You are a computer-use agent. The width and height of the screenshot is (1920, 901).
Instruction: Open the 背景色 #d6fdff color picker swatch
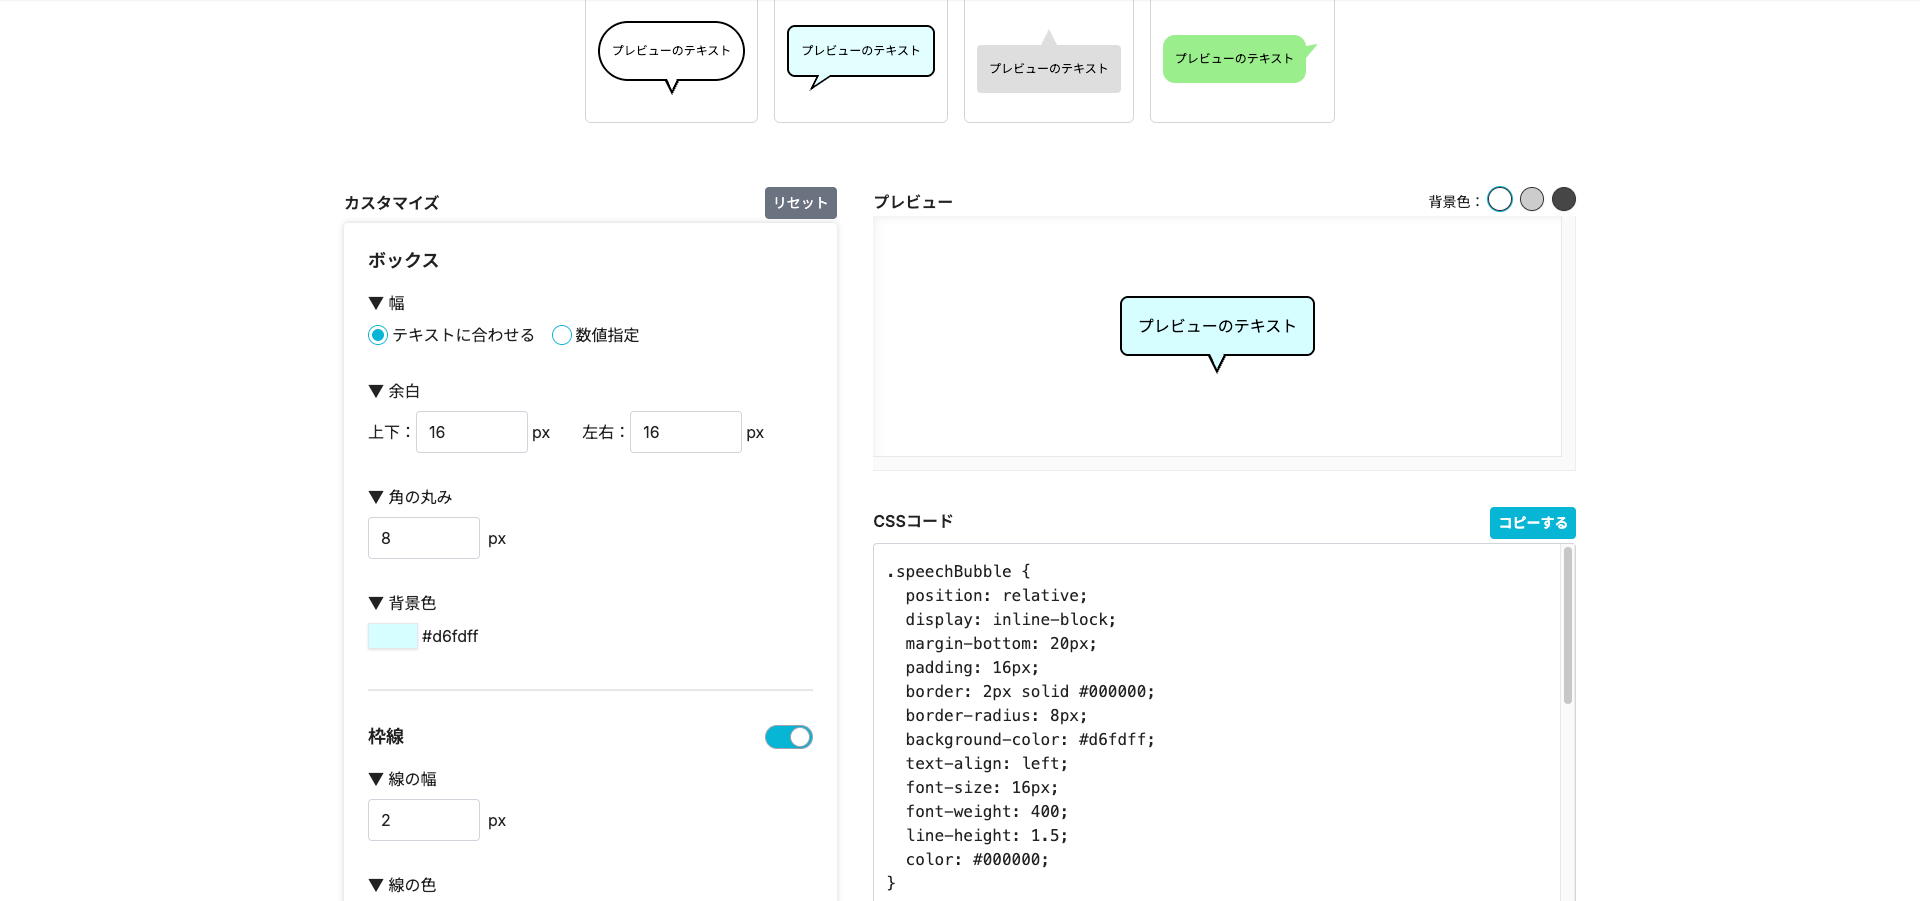coord(393,636)
